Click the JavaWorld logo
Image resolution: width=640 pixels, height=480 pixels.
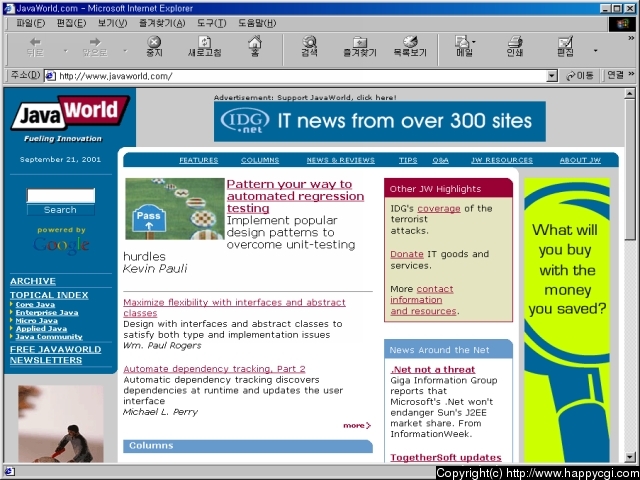(70, 113)
